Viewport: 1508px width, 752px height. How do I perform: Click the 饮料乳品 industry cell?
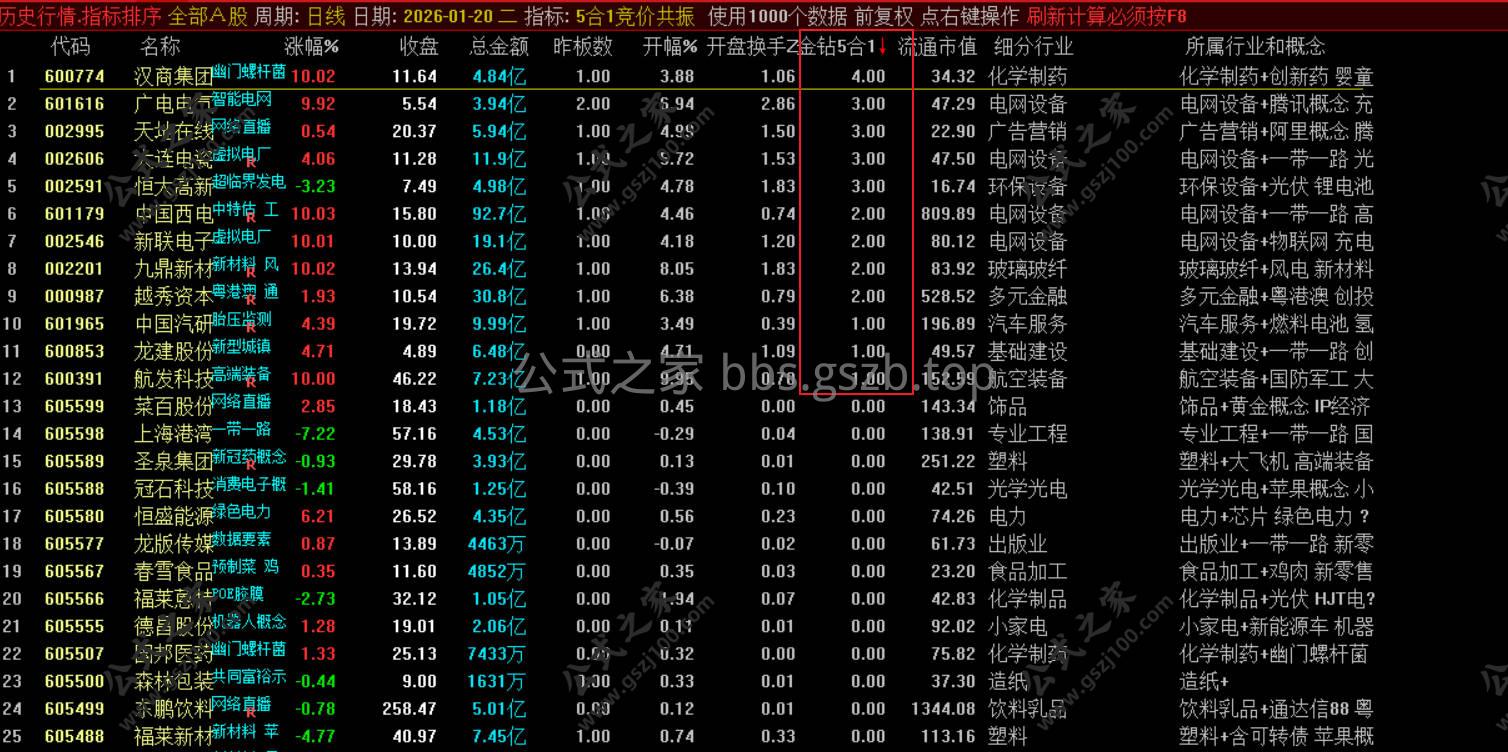click(x=1027, y=709)
